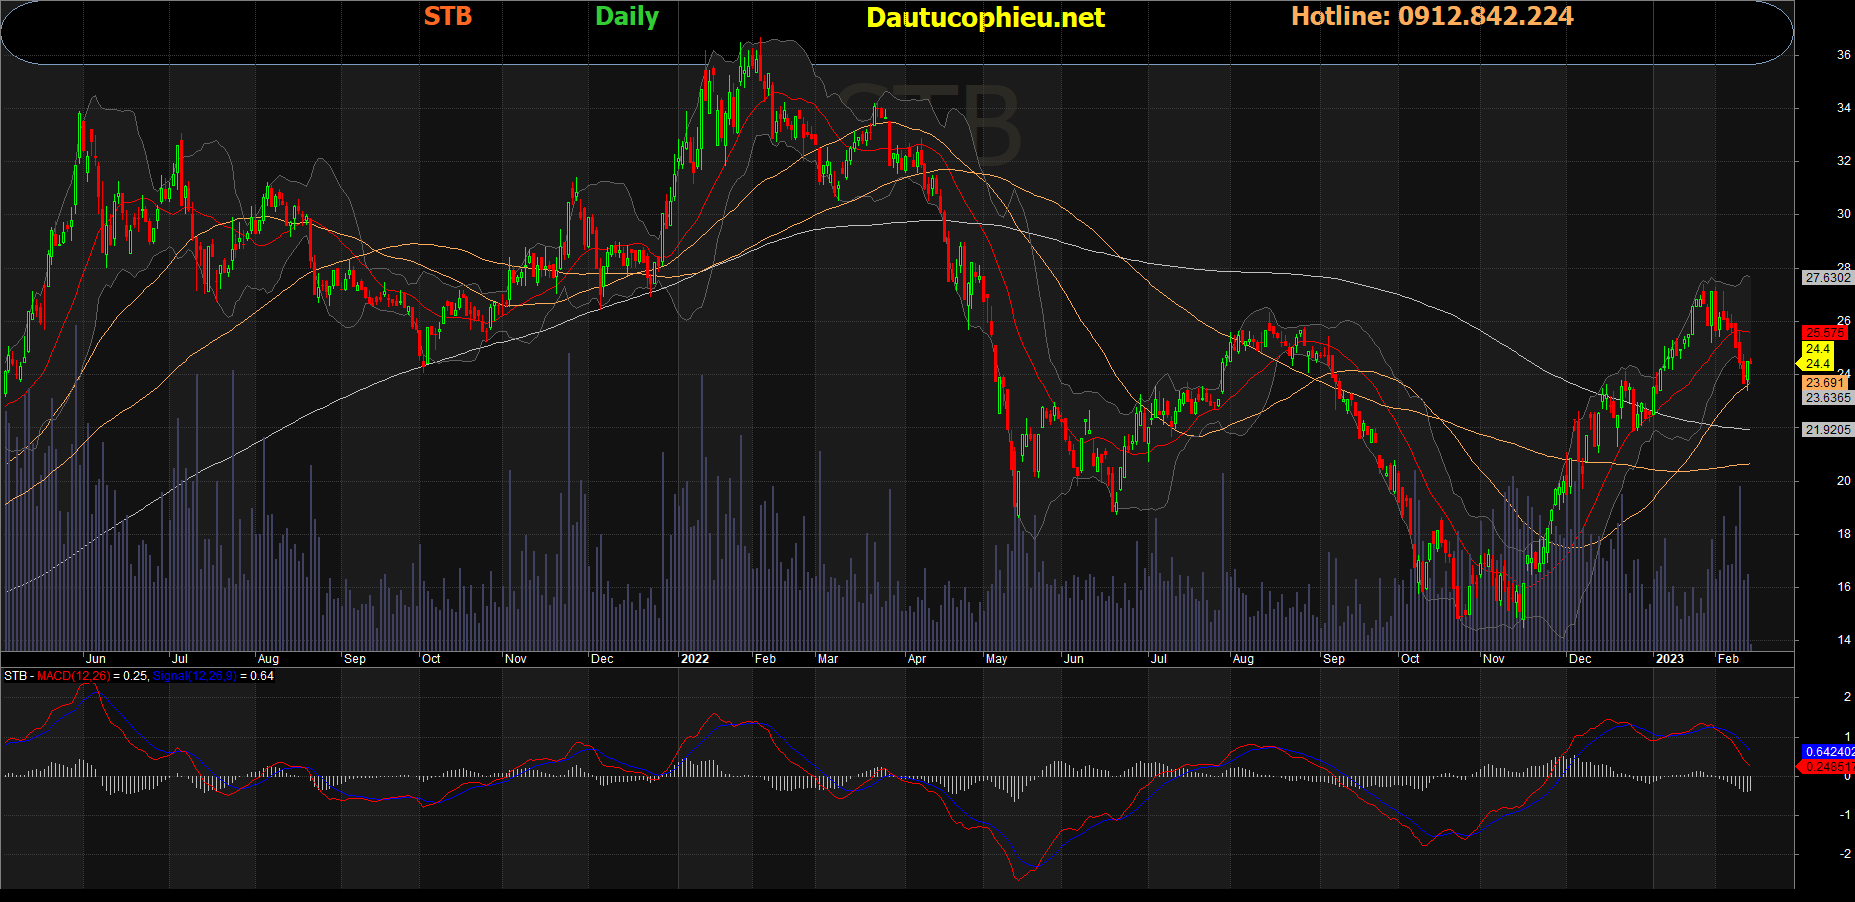Click the 36 value on the price axis
The image size is (1855, 902).
pos(1843,55)
